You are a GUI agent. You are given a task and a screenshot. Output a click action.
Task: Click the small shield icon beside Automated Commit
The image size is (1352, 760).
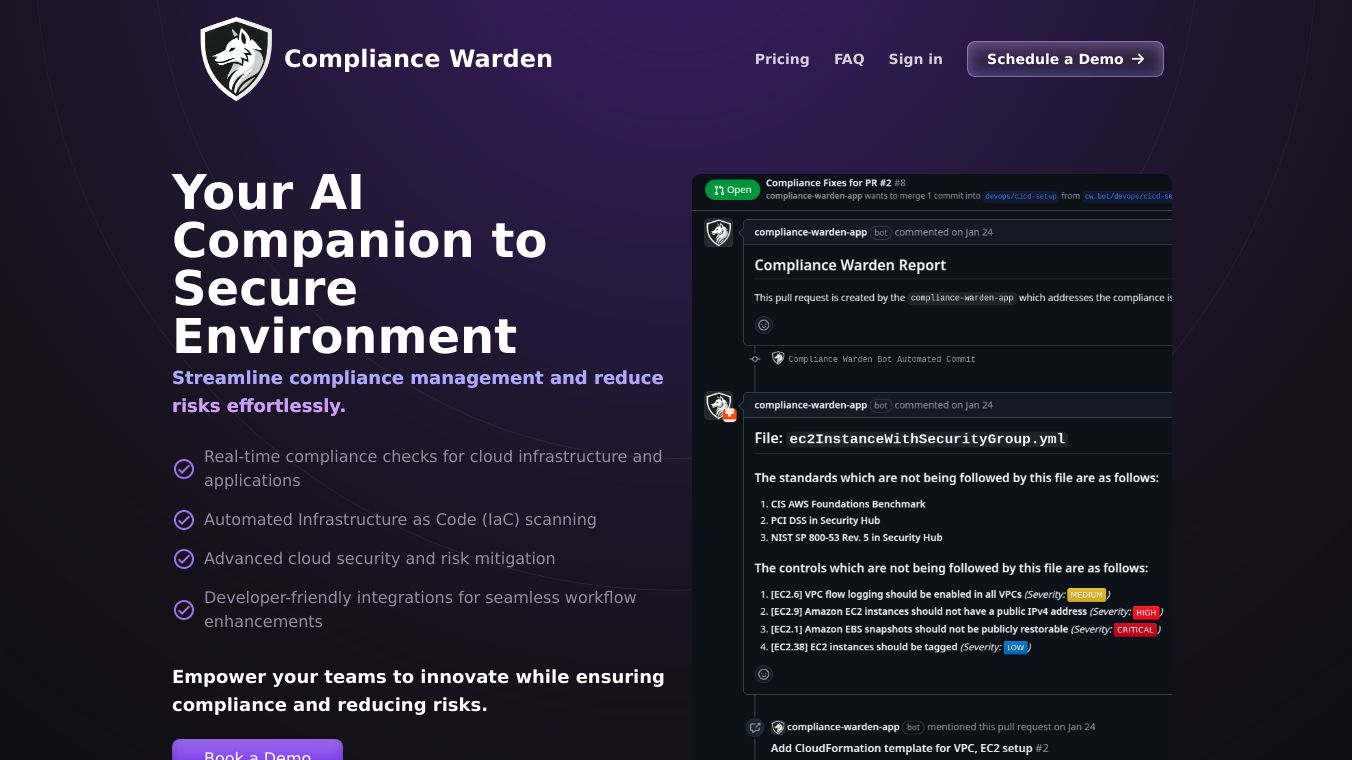778,358
